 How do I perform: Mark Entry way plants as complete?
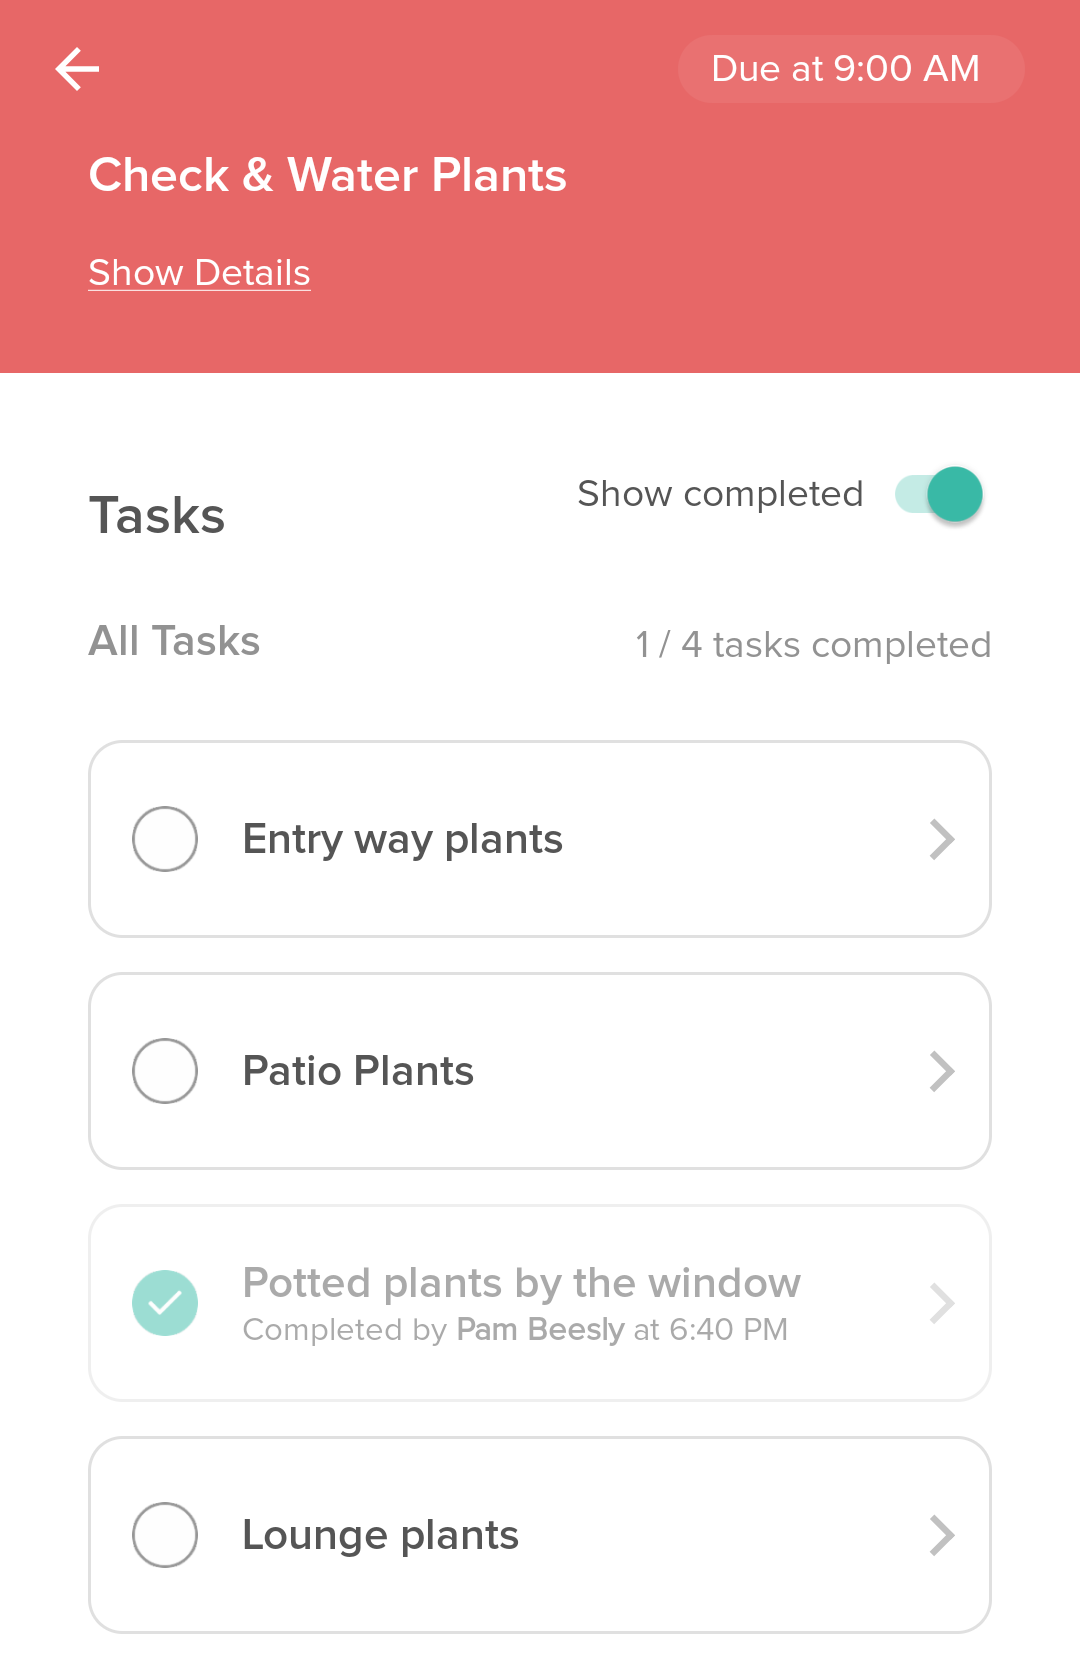point(165,839)
